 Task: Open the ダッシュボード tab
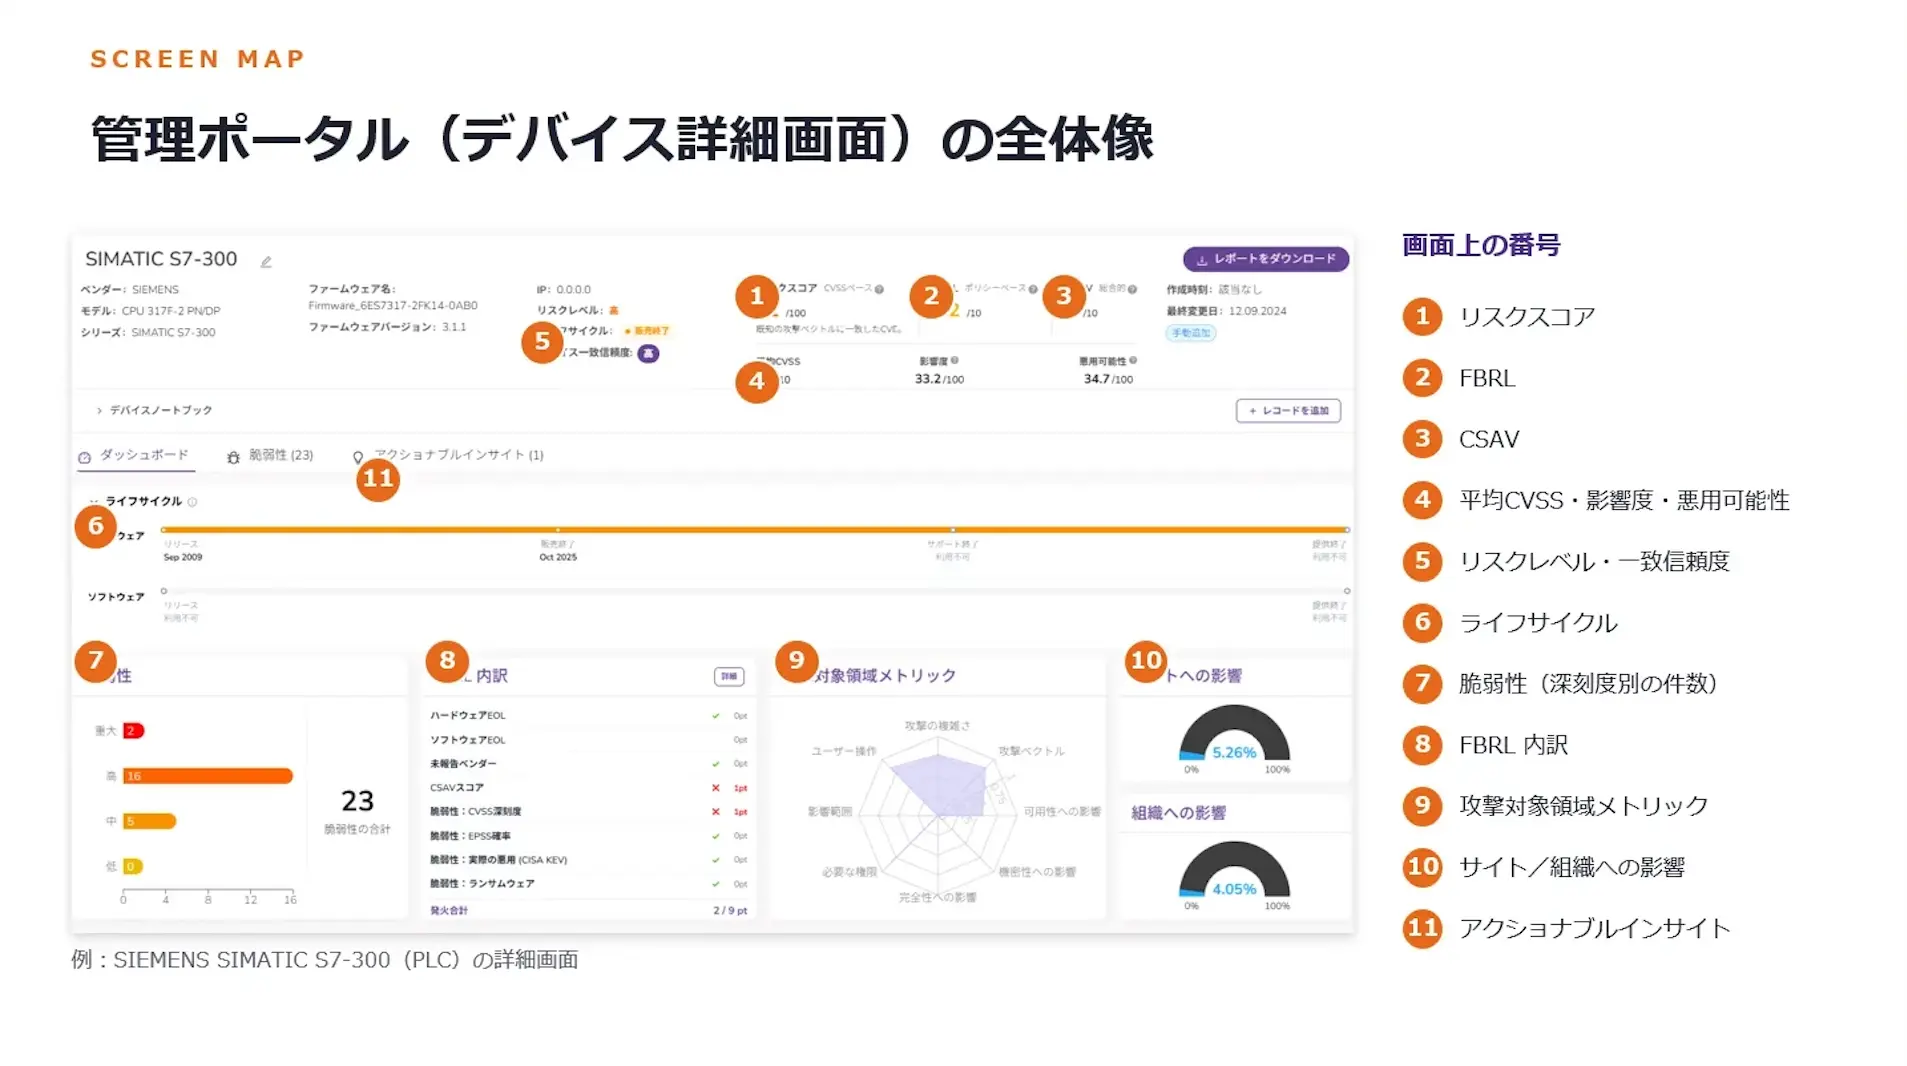pos(134,455)
